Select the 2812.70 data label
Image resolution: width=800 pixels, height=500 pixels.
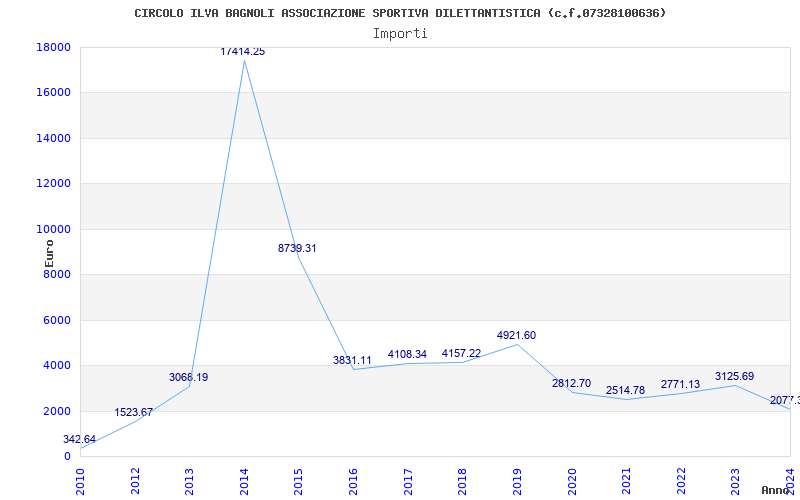[571, 383]
